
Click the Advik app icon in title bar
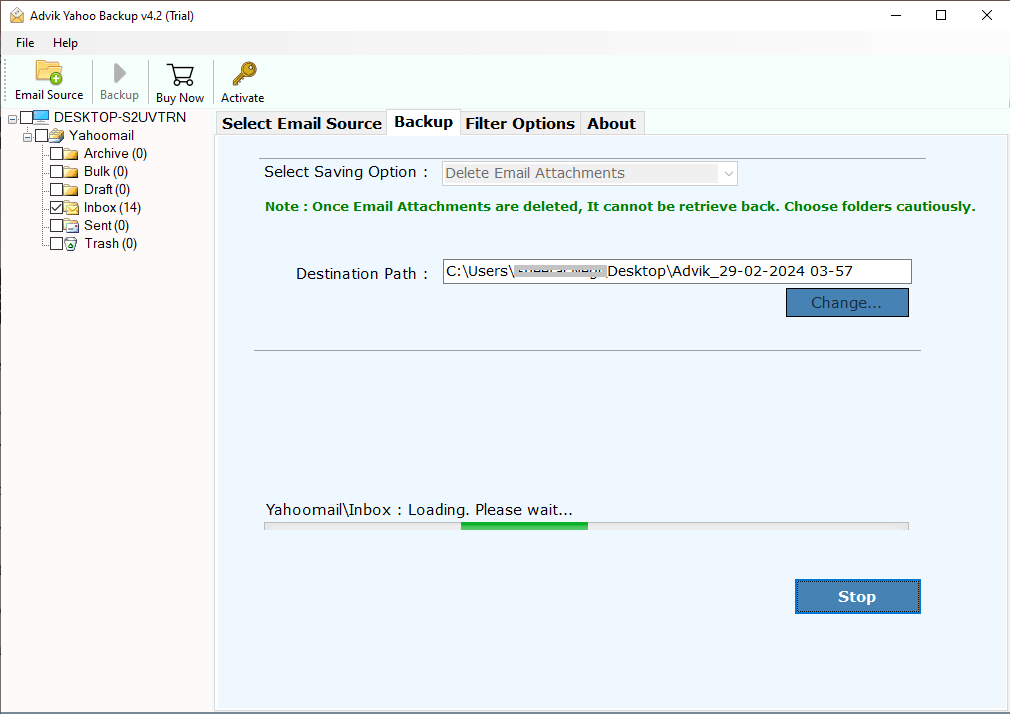coord(17,15)
